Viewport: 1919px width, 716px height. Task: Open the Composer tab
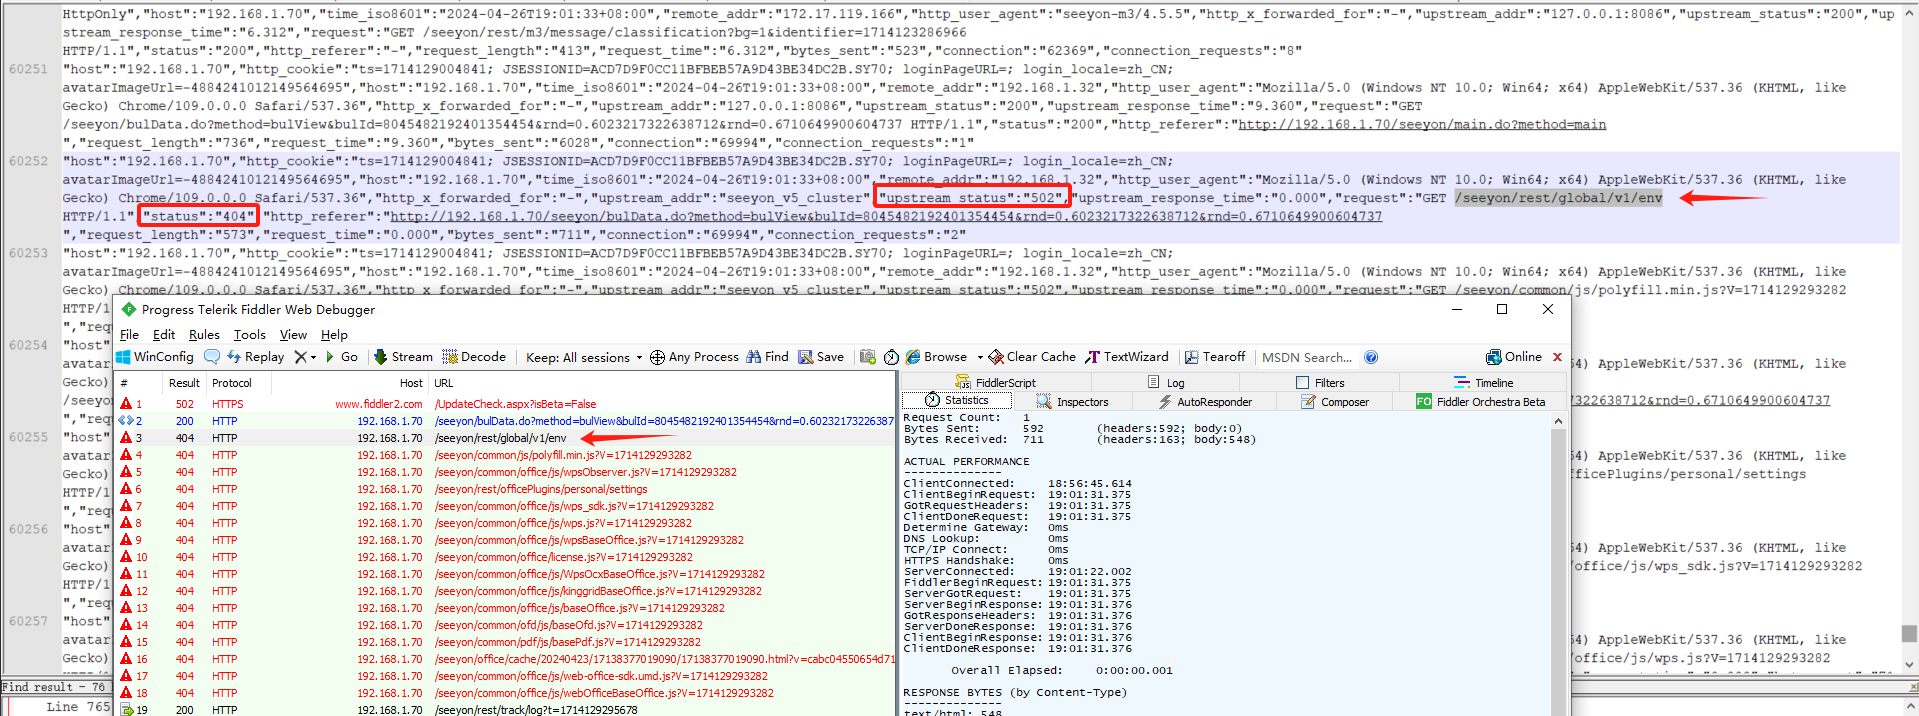(1335, 402)
